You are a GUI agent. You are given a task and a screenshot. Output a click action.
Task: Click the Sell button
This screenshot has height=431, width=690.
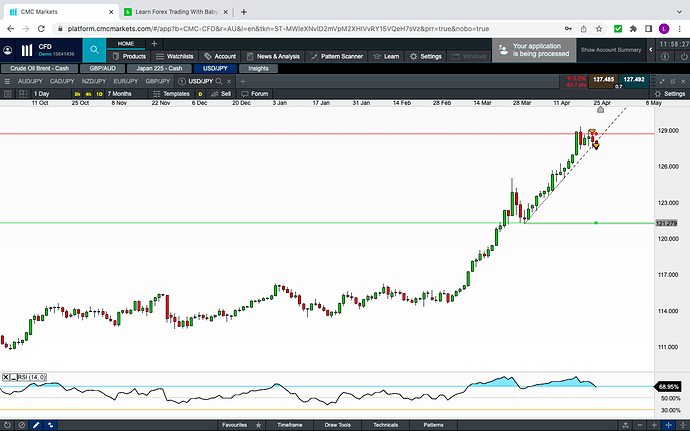pyautogui.click(x=222, y=93)
